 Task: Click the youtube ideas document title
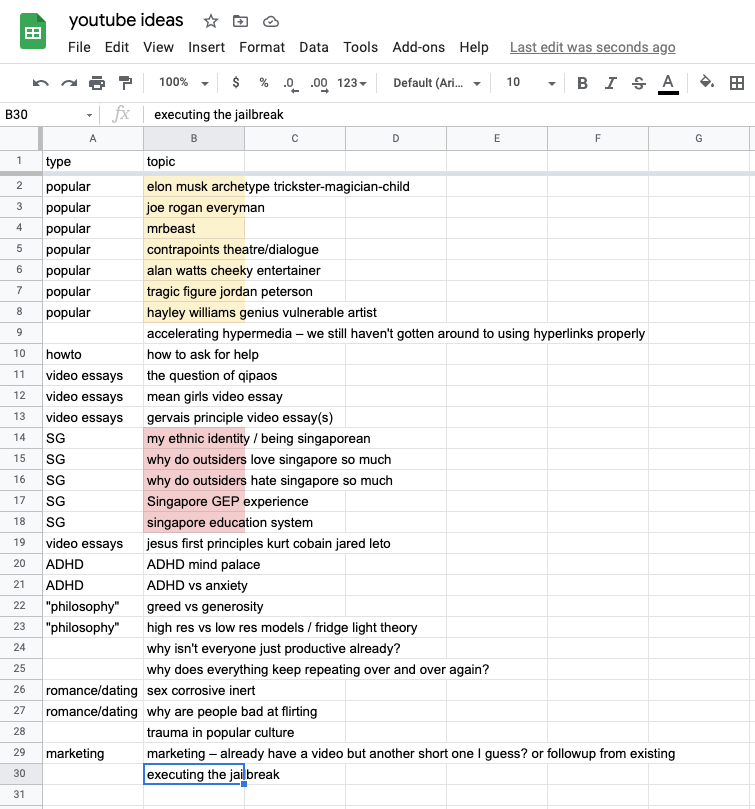126,20
